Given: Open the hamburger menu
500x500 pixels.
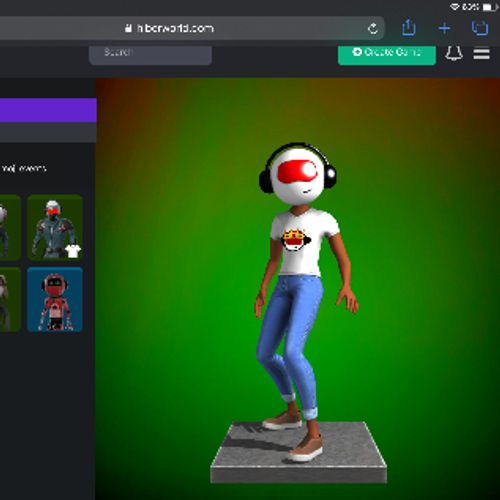Looking at the screenshot, I should pos(481,53).
